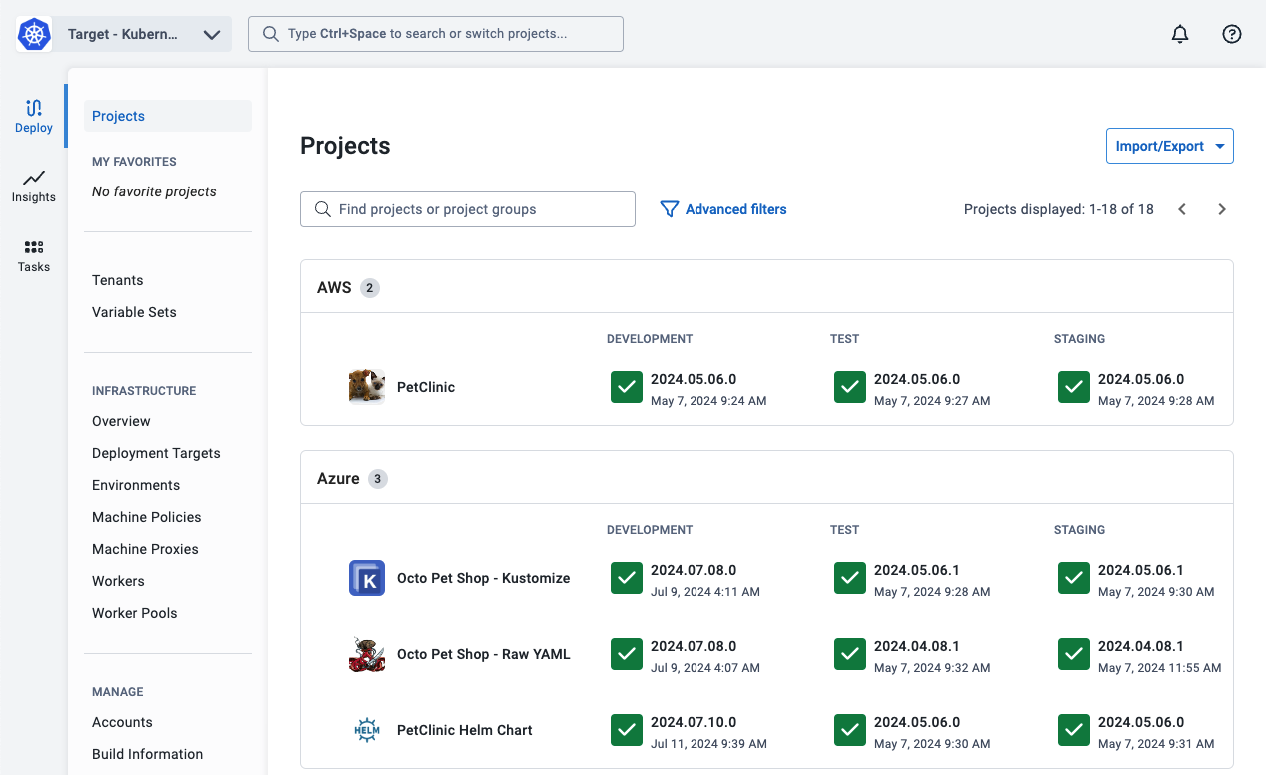The height and width of the screenshot is (775, 1266).
Task: Open Raw YAML Staging deployment success icon
Action: 1074,654
